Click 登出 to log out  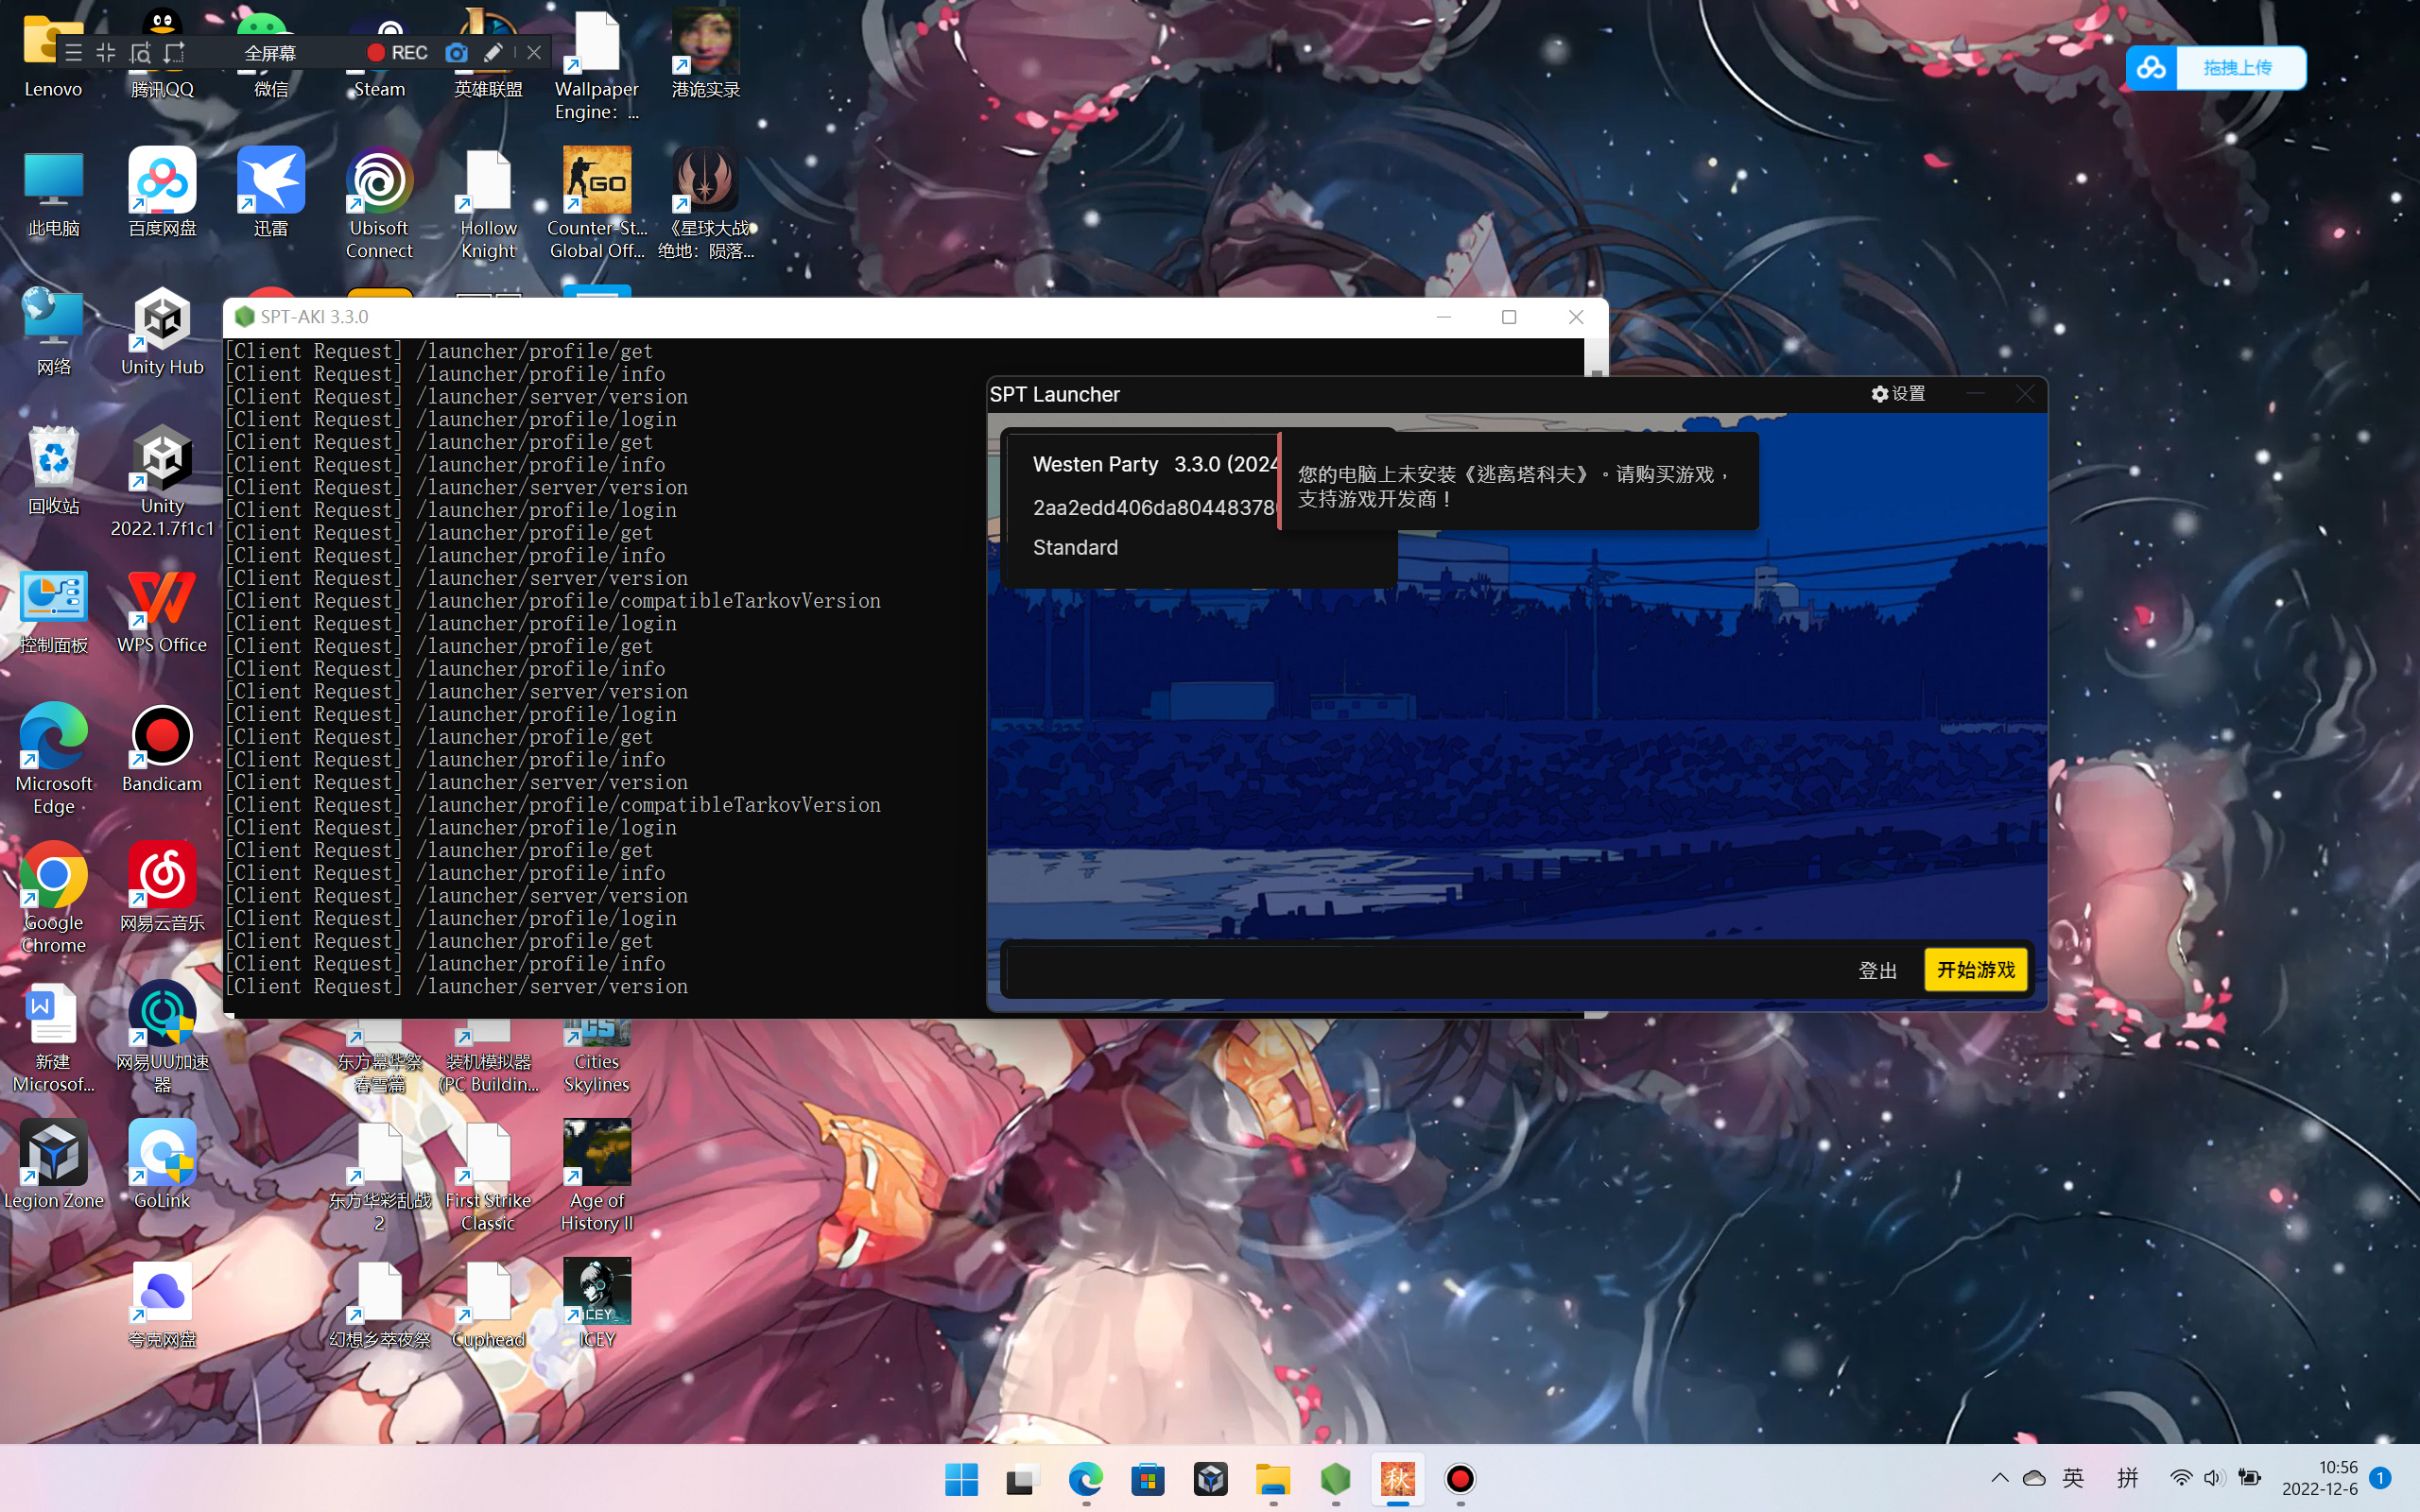pos(1876,970)
